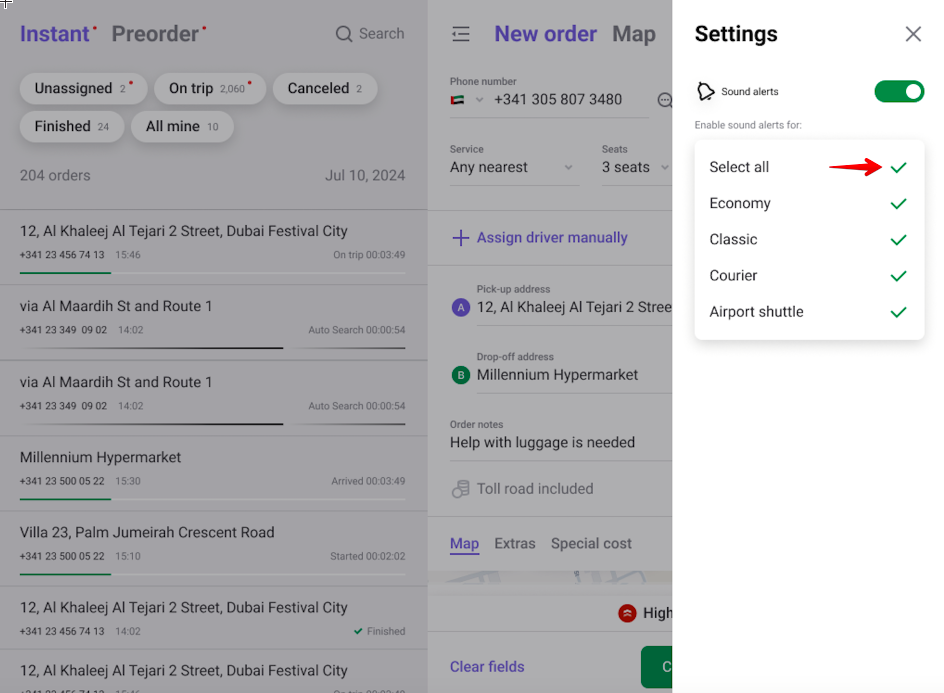Click the Sound alerts bell icon
The height and width of the screenshot is (693, 944).
[705, 92]
